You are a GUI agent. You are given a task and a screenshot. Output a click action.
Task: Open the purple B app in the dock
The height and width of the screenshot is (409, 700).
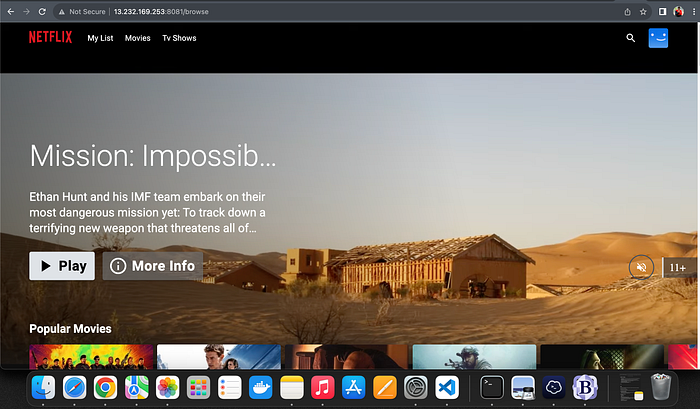tap(585, 387)
